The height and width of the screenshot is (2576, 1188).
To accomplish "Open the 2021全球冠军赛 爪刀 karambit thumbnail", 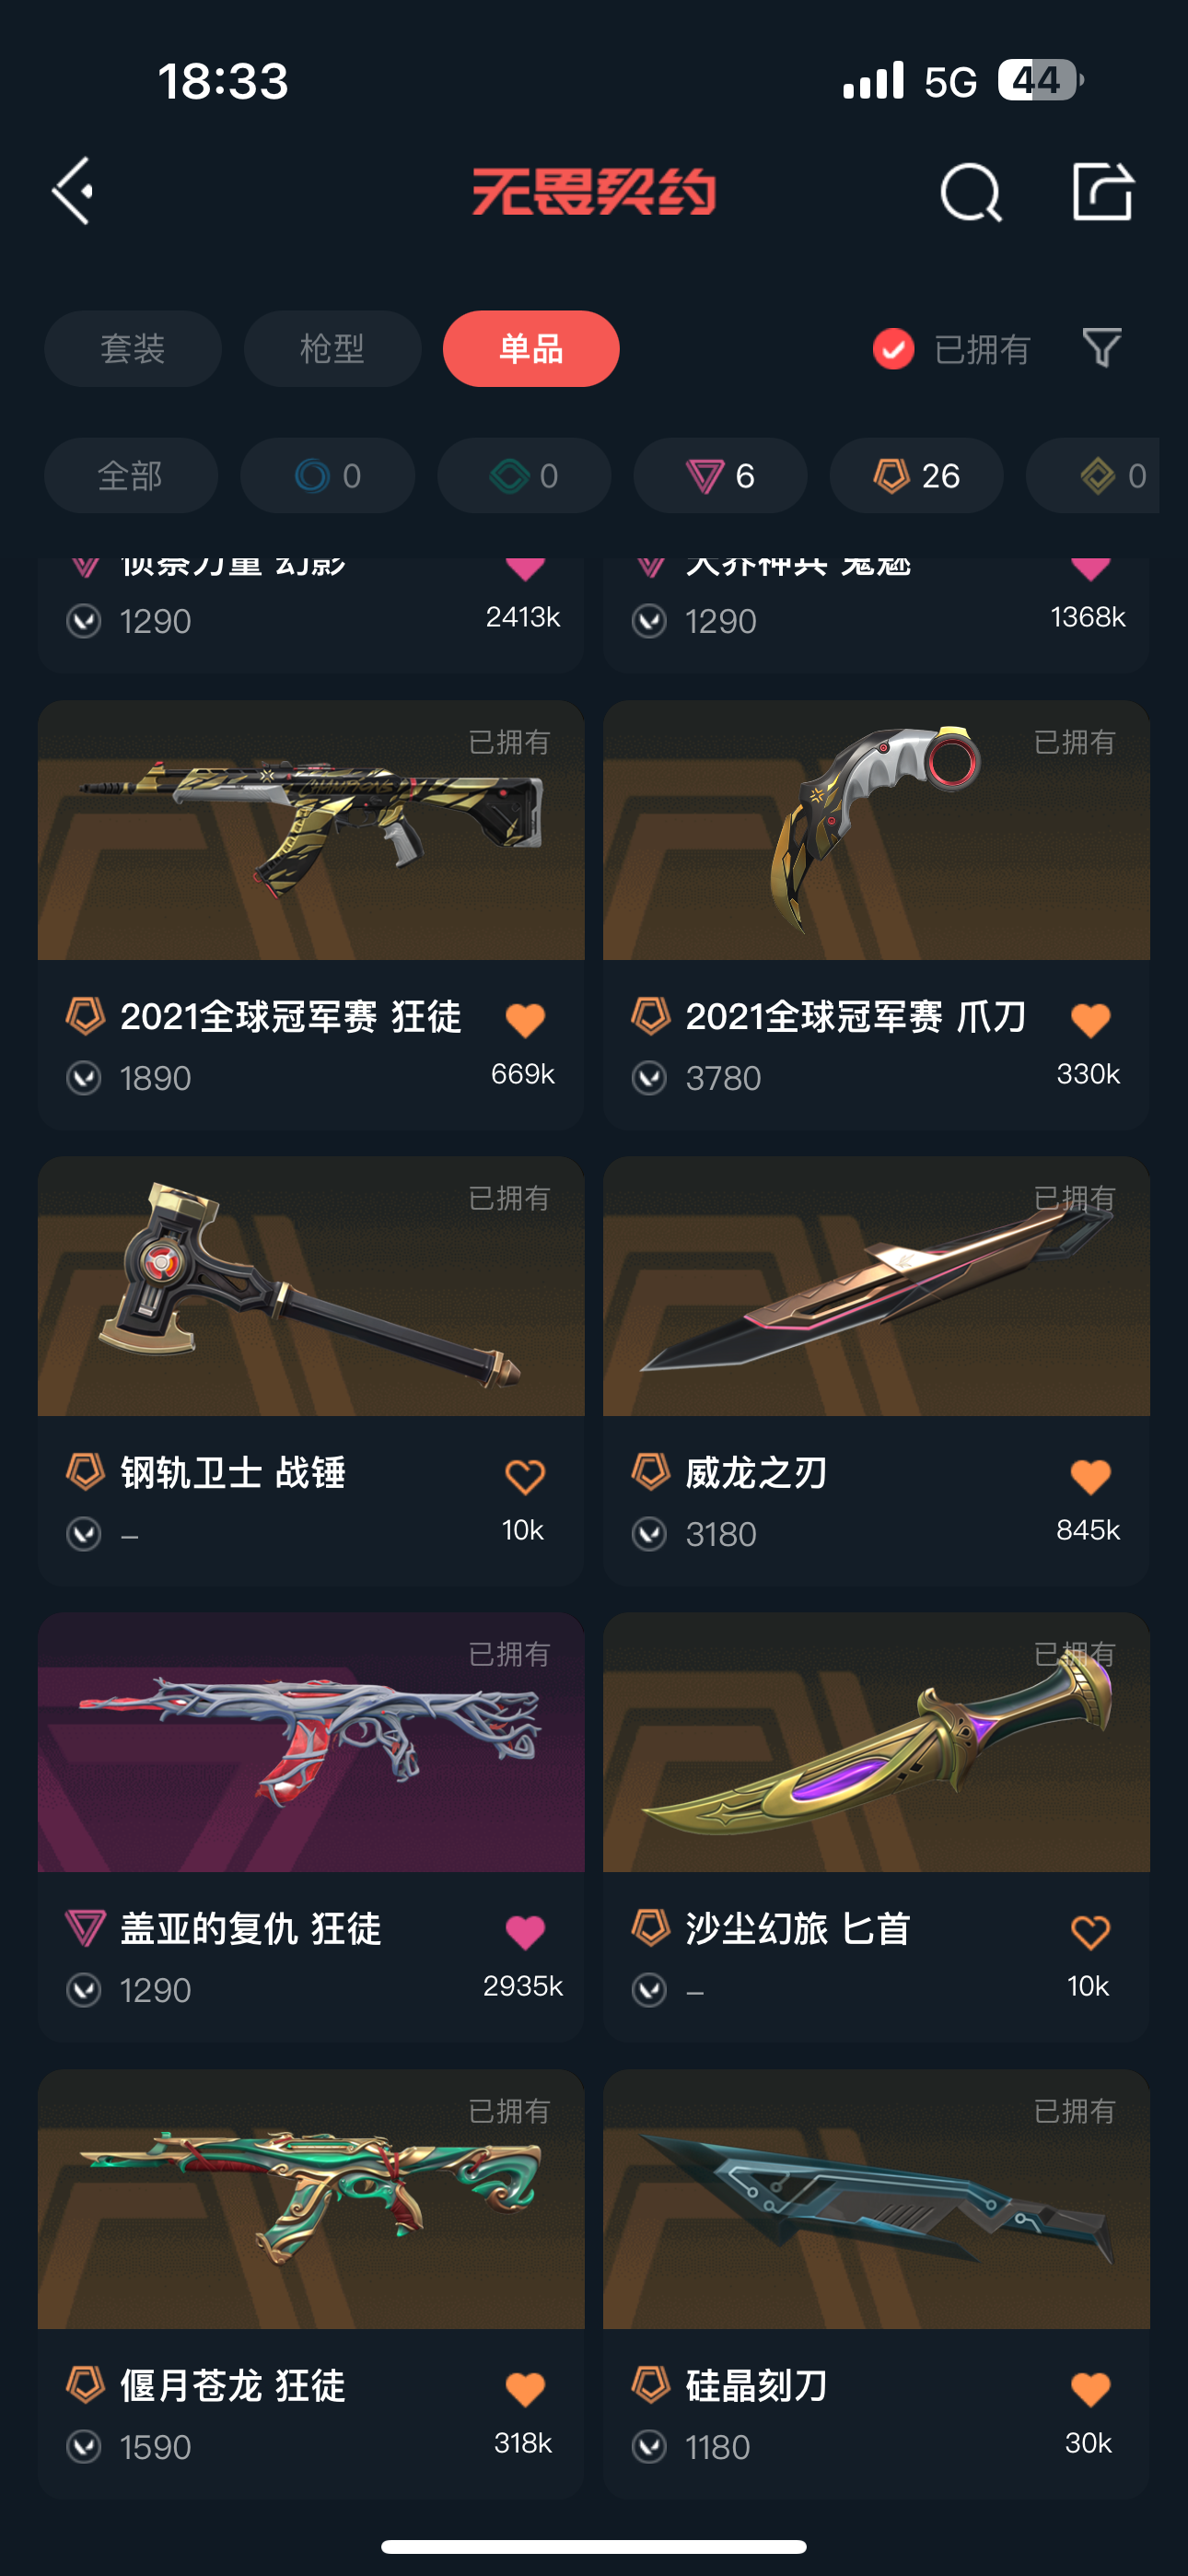I will [876, 830].
